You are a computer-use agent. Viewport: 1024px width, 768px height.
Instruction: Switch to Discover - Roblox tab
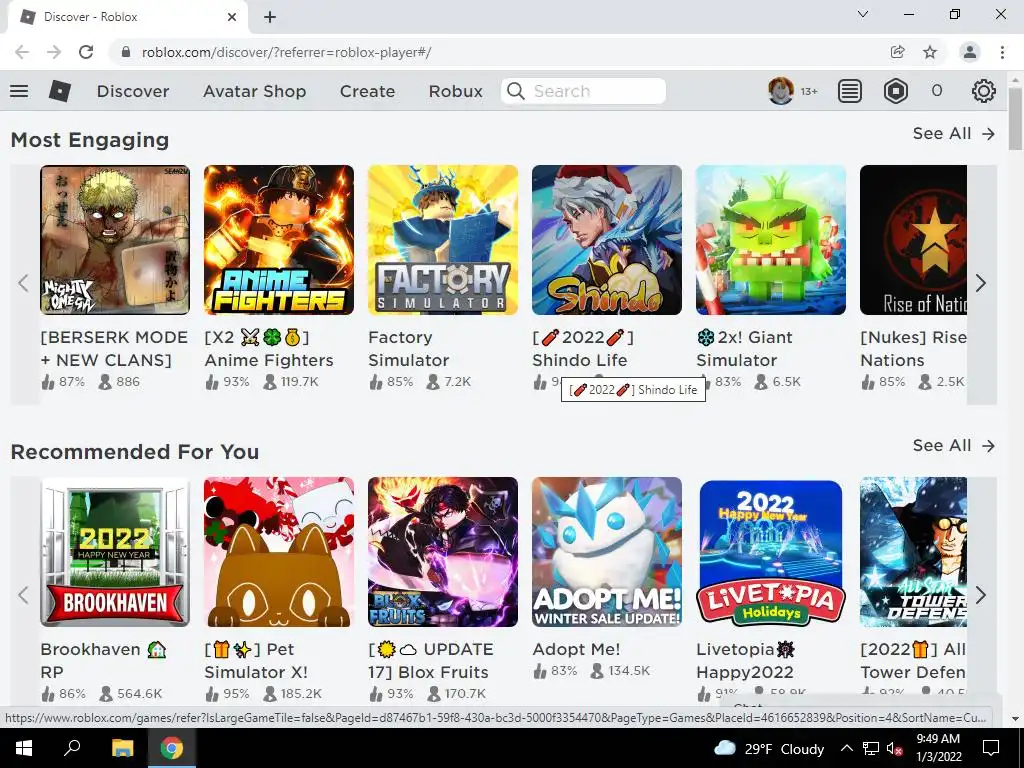point(127,17)
